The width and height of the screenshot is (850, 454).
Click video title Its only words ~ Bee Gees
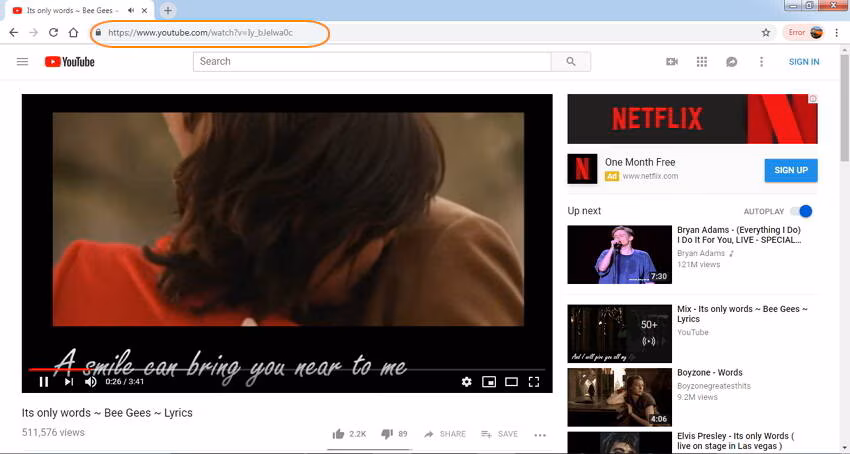pos(107,413)
